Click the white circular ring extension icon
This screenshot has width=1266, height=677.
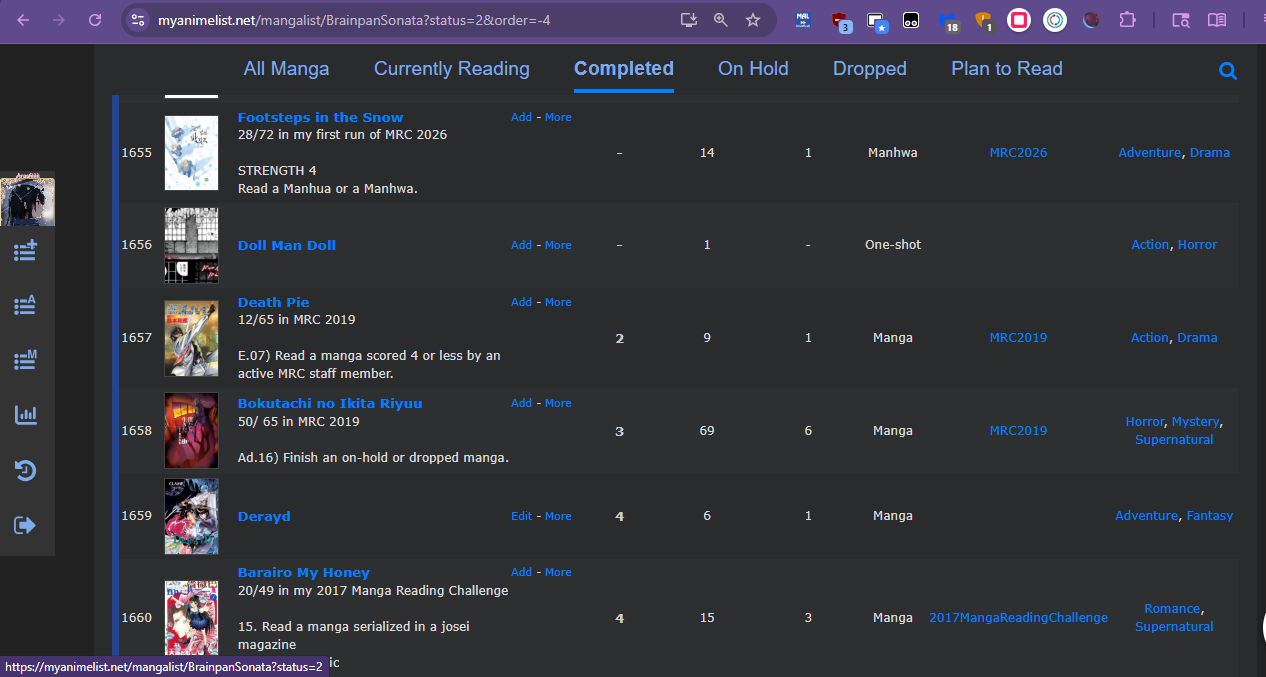[x=1055, y=20]
